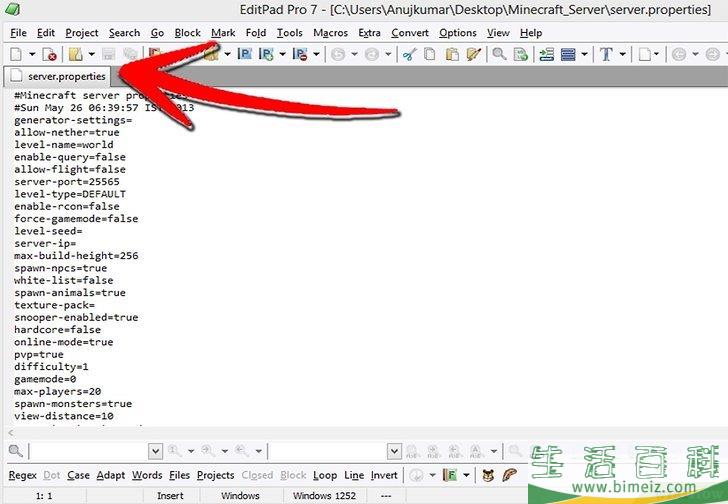The height and width of the screenshot is (504, 728).
Task: Expand the green F fold dropdown arrow
Action: click(466, 475)
